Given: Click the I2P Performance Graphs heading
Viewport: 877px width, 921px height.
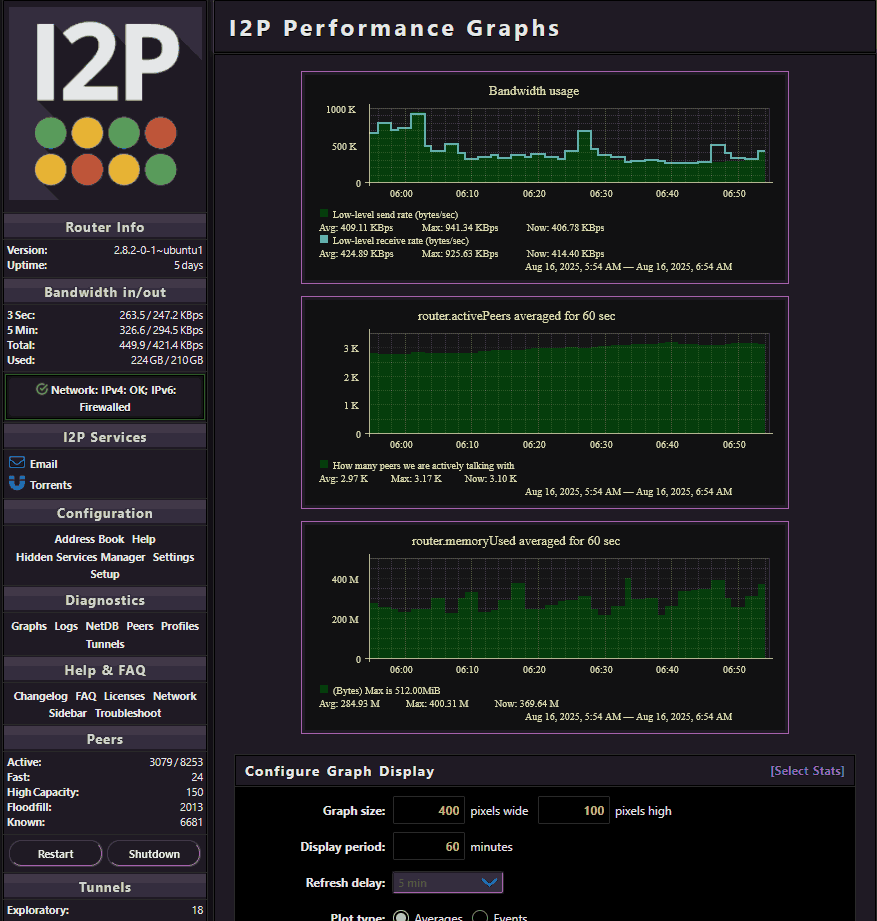Looking at the screenshot, I should tap(394, 28).
